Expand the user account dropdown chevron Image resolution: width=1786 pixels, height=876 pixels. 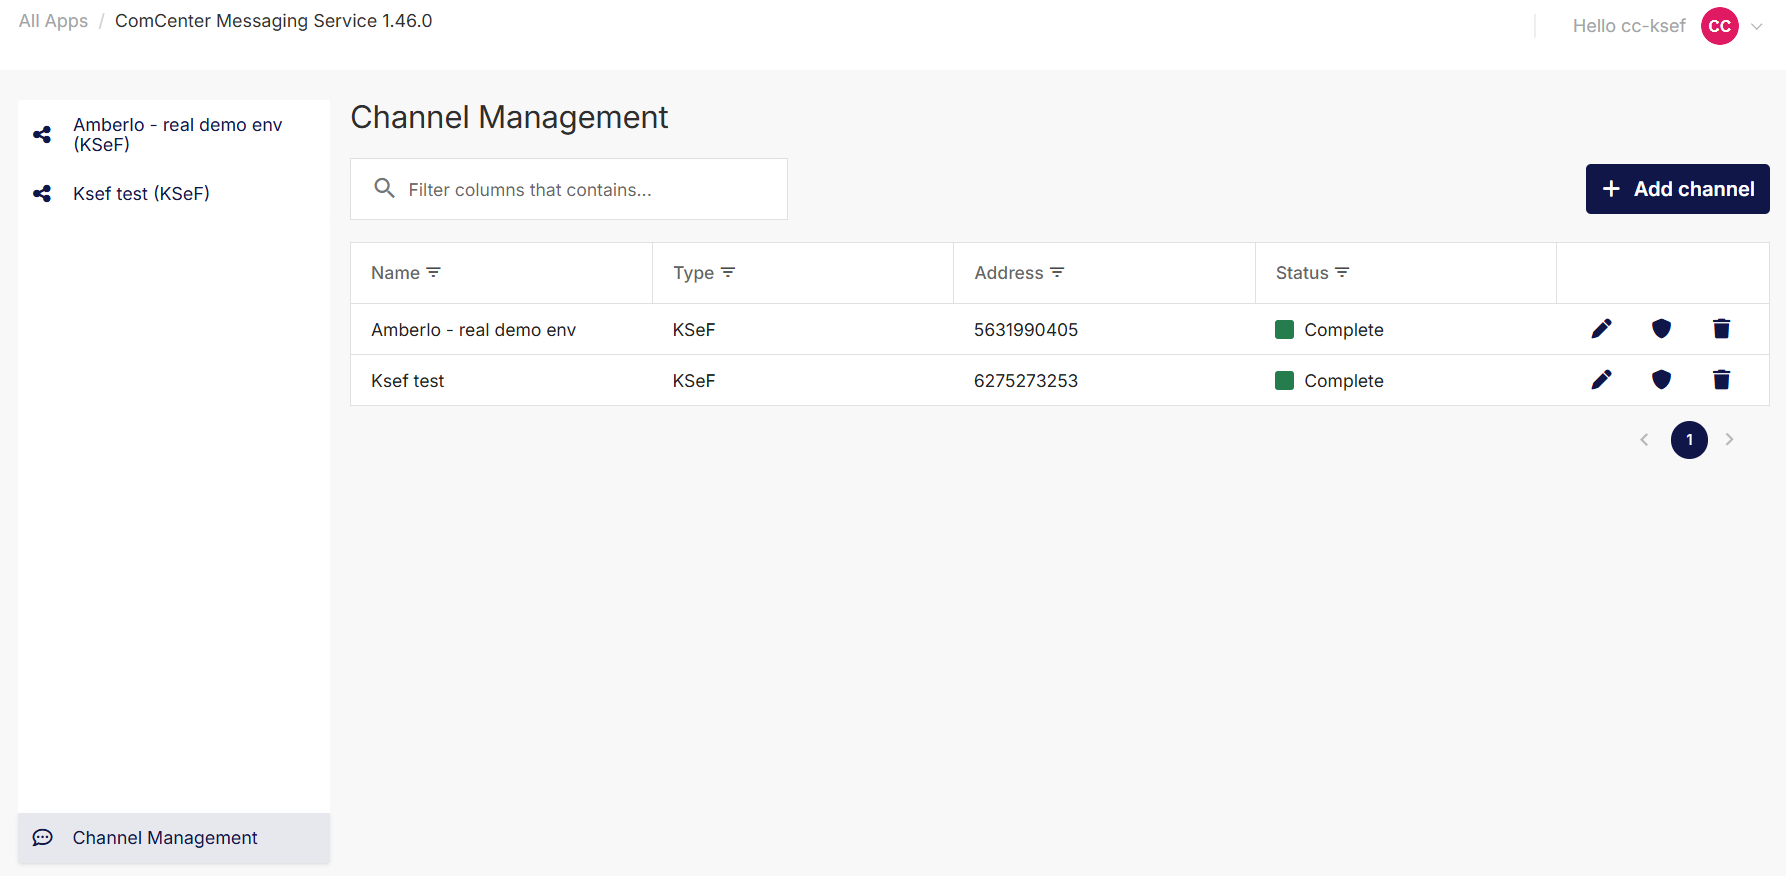[x=1757, y=27]
